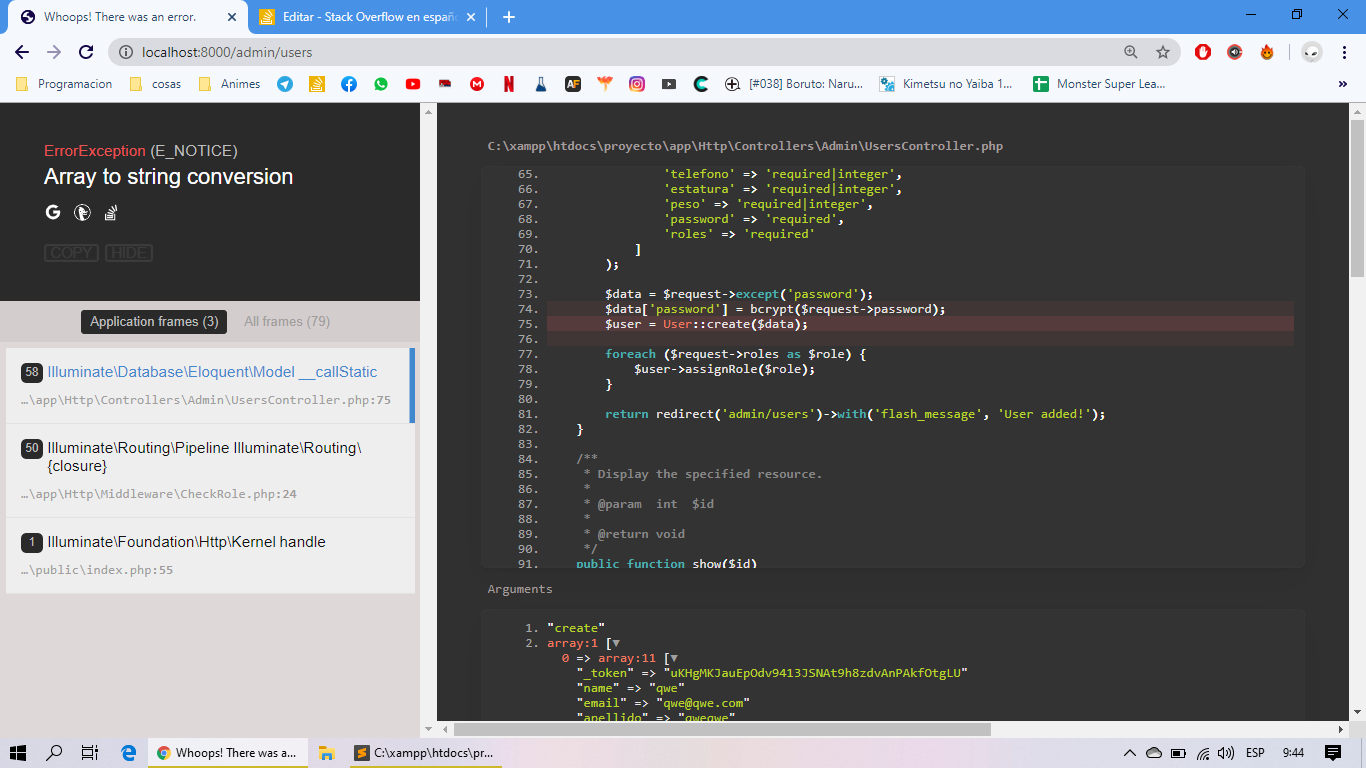Reload the current page

(x=86, y=52)
